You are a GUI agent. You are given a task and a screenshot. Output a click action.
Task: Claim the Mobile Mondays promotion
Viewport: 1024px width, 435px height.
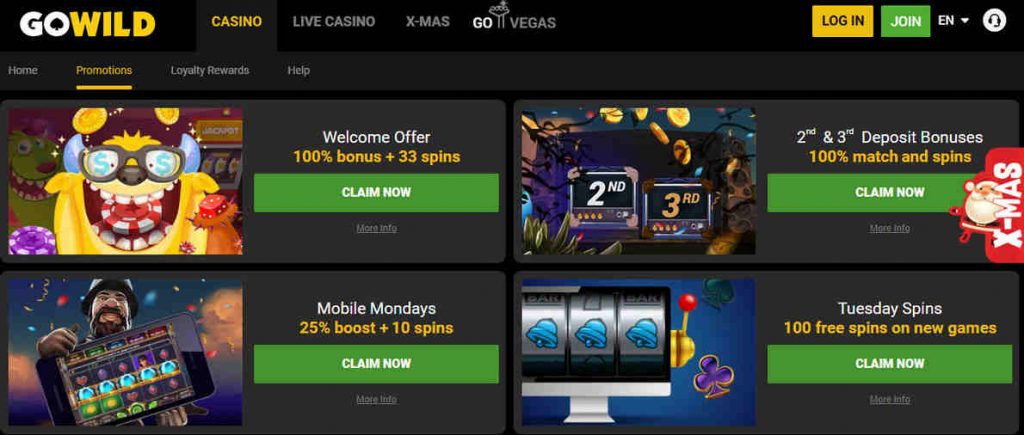(376, 364)
